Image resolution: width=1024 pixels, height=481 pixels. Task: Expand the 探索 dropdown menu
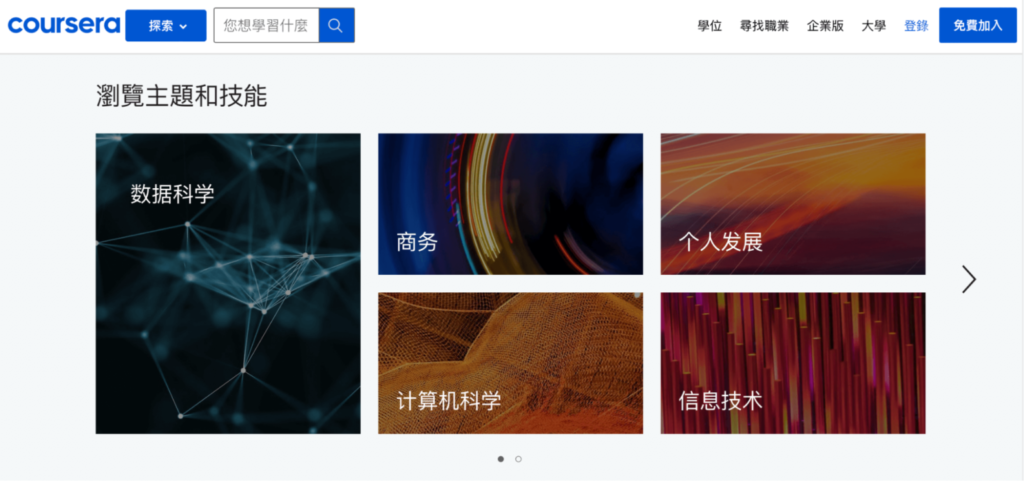coord(165,26)
